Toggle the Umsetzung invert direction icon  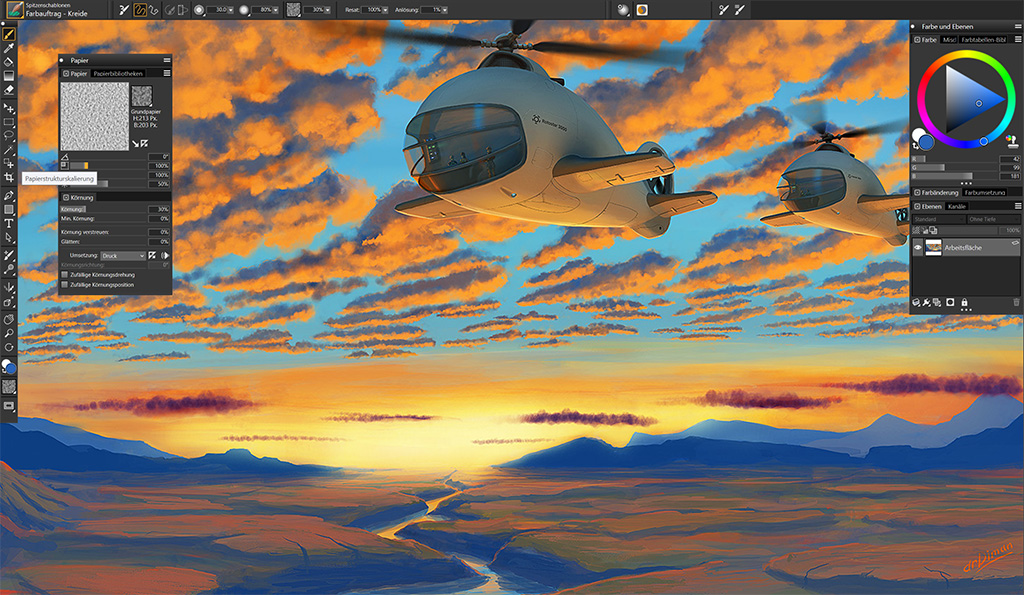[152, 255]
